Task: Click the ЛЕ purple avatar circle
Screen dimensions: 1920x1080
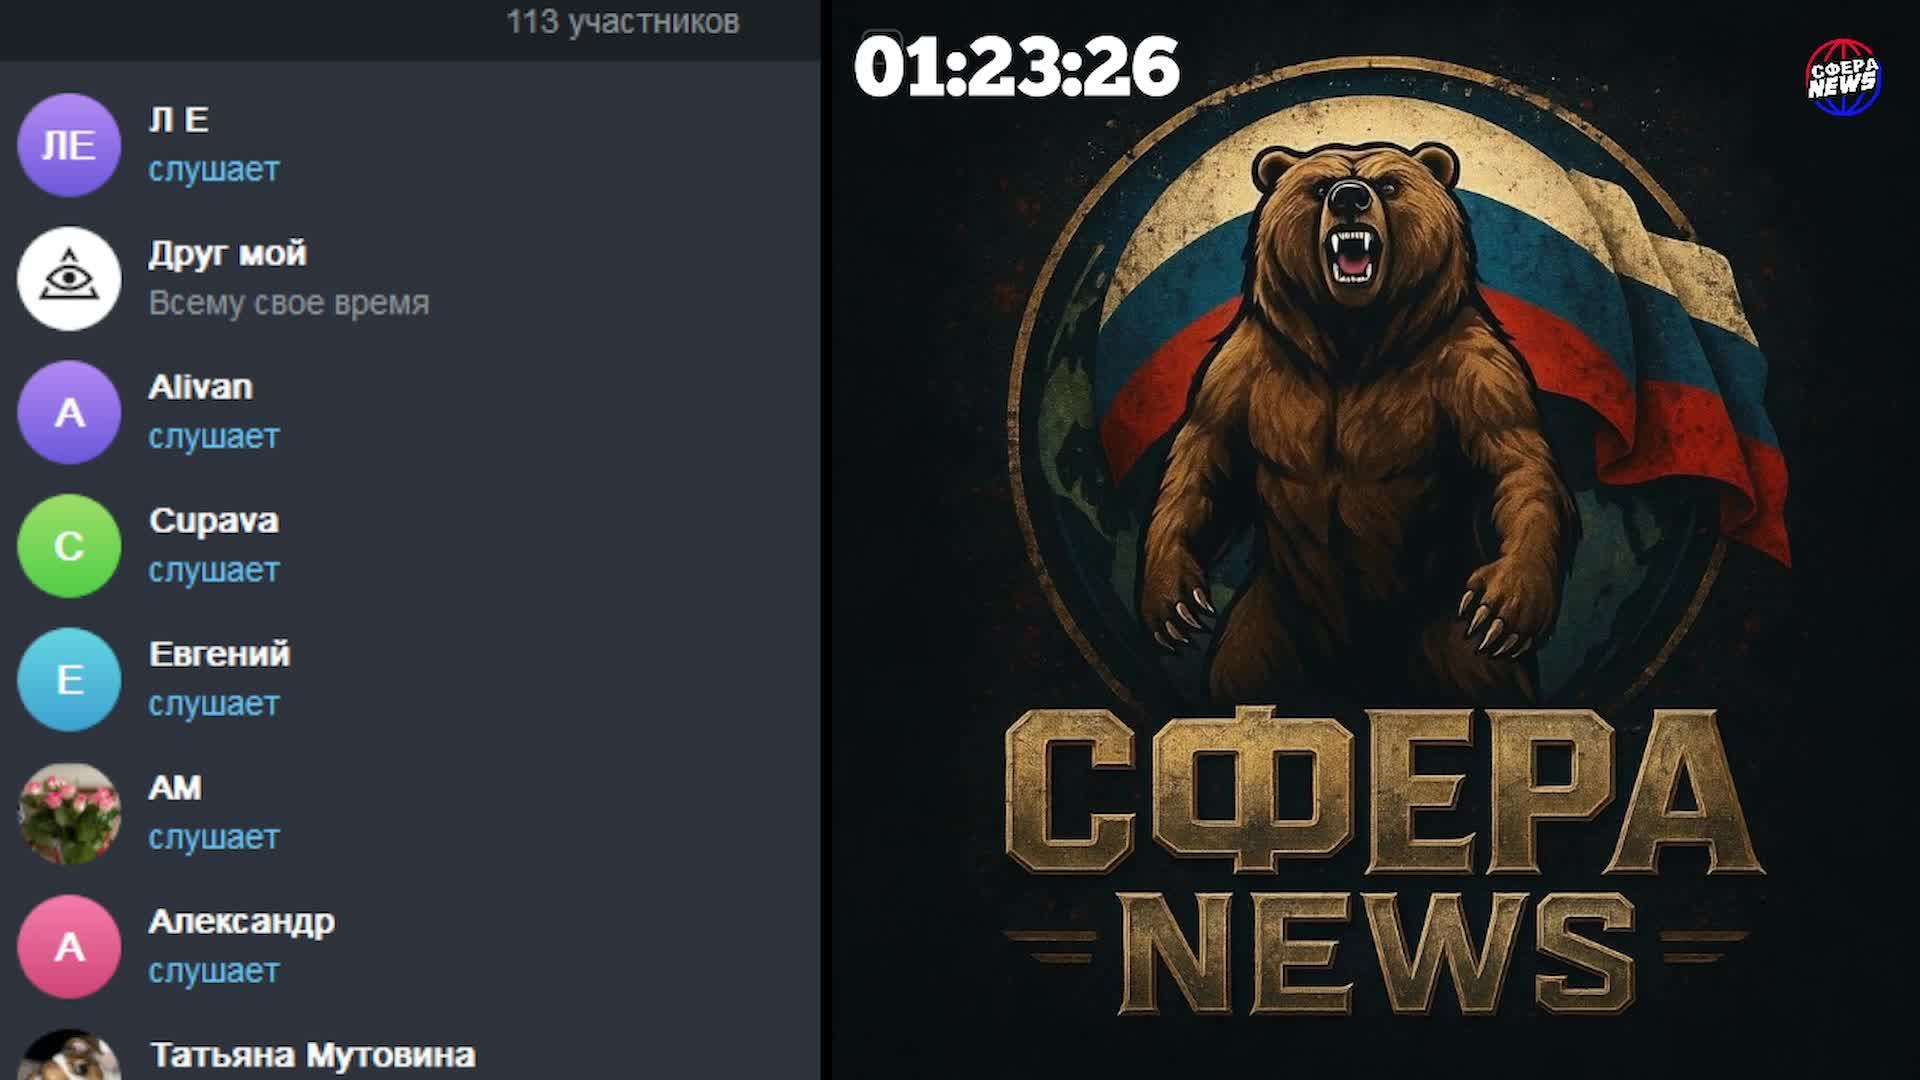Action: 69,145
